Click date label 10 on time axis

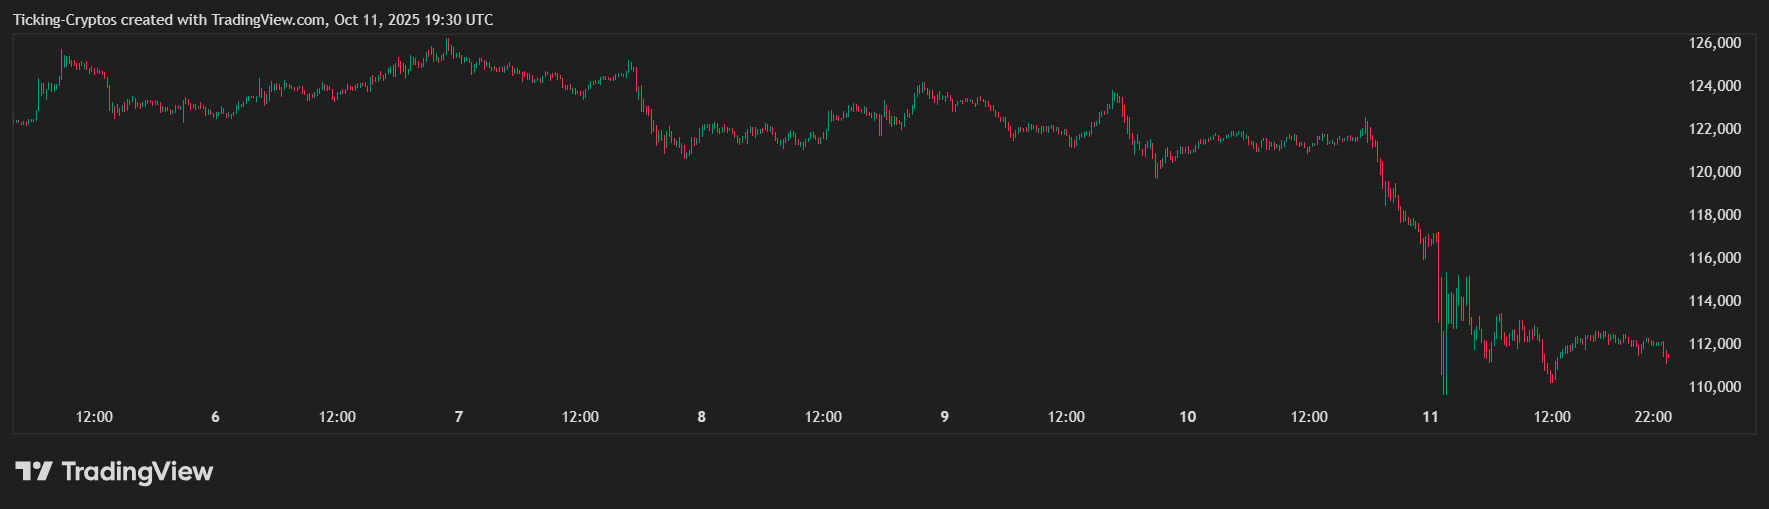point(1187,417)
